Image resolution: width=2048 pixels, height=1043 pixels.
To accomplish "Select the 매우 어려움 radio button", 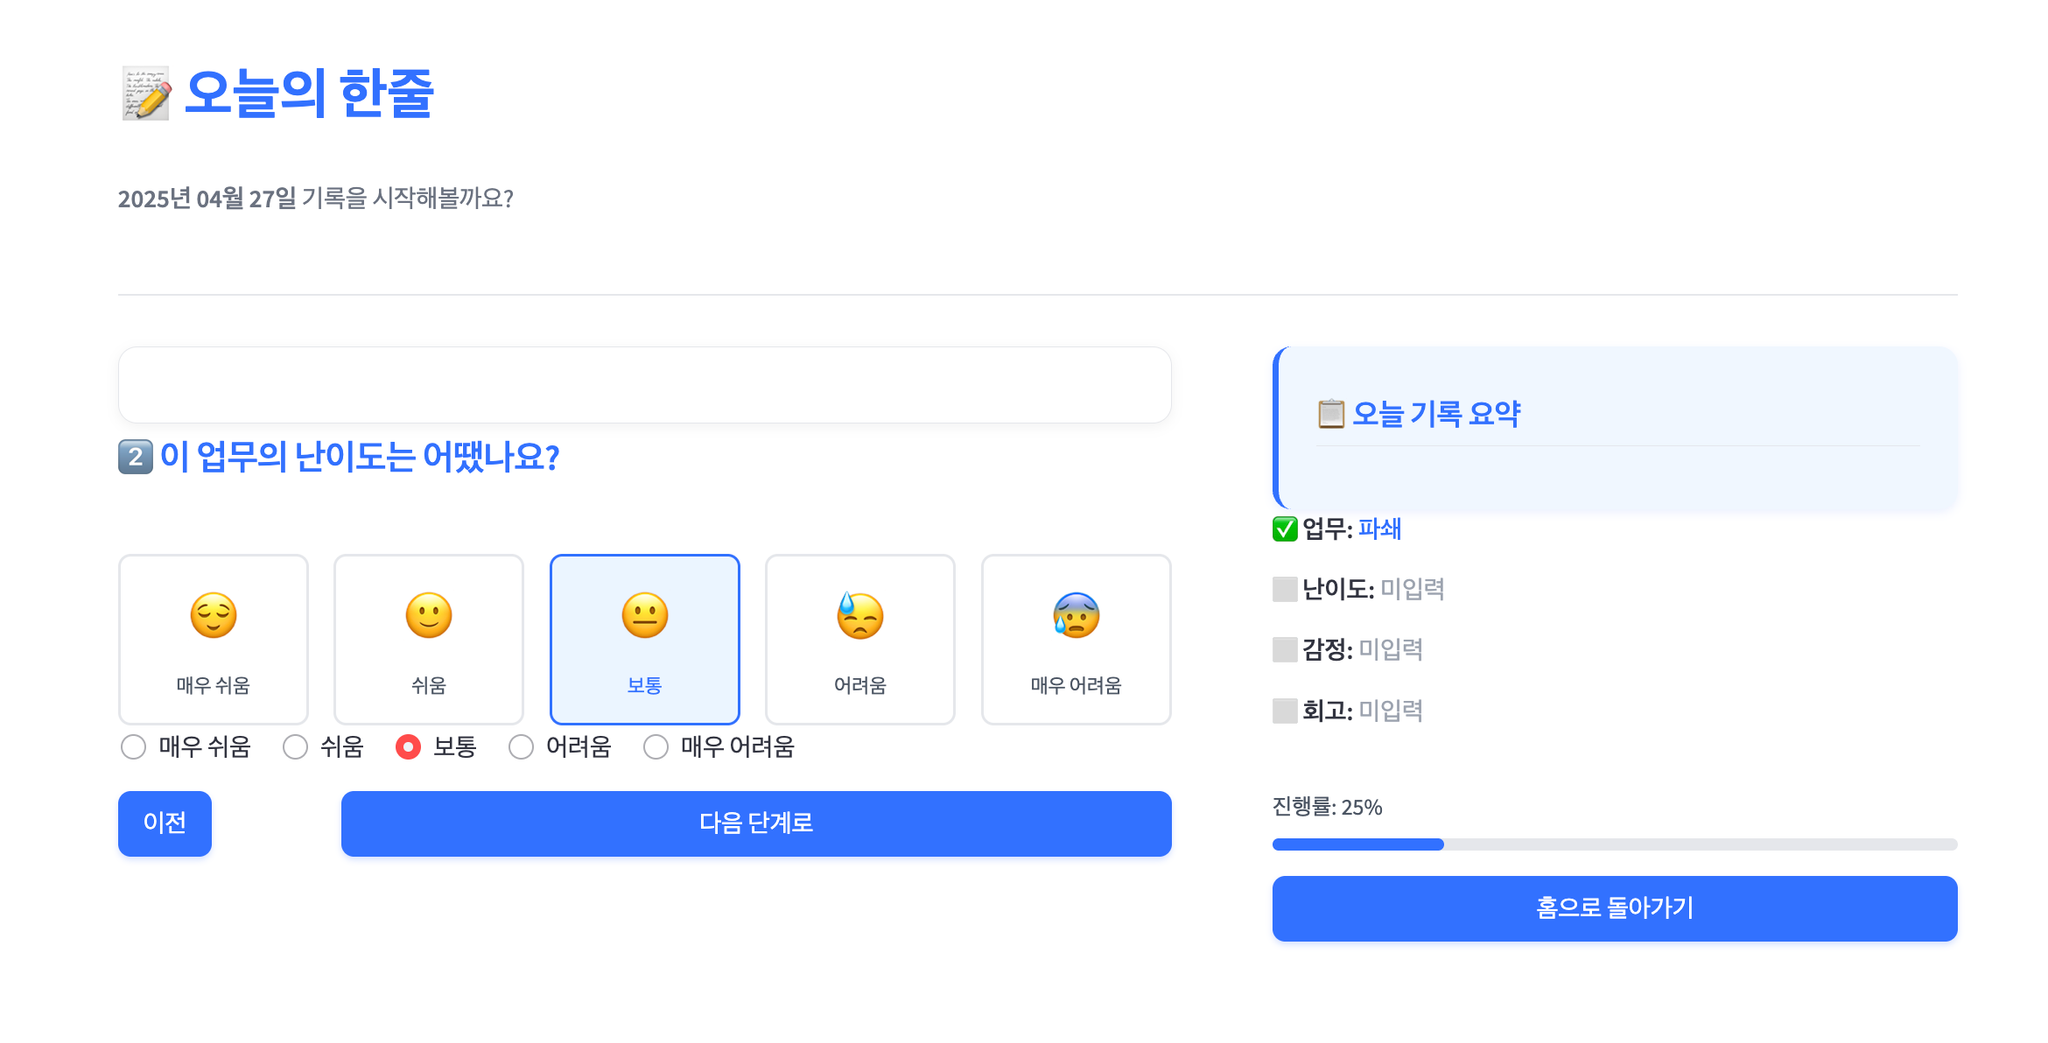I will [x=656, y=747].
